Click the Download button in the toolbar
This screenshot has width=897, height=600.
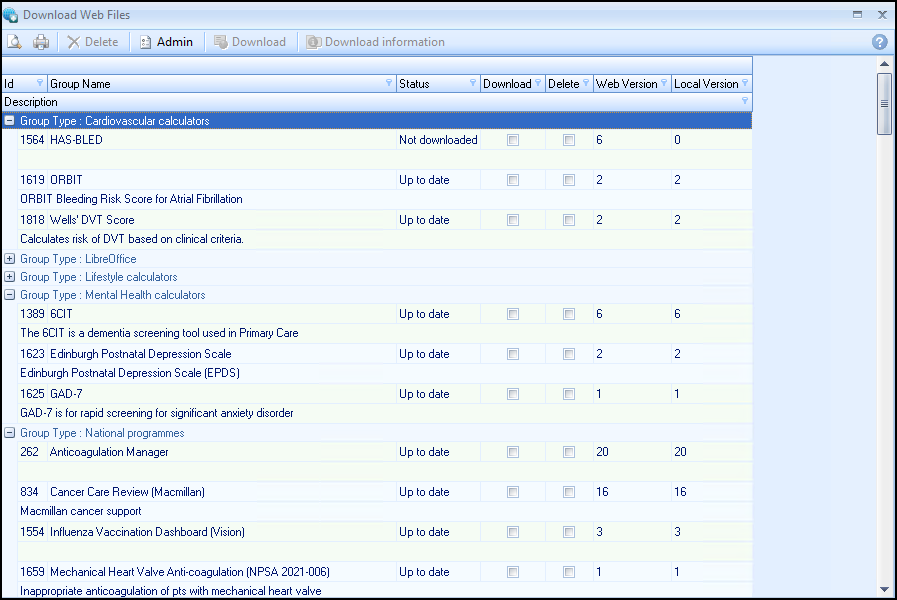[x=250, y=42]
